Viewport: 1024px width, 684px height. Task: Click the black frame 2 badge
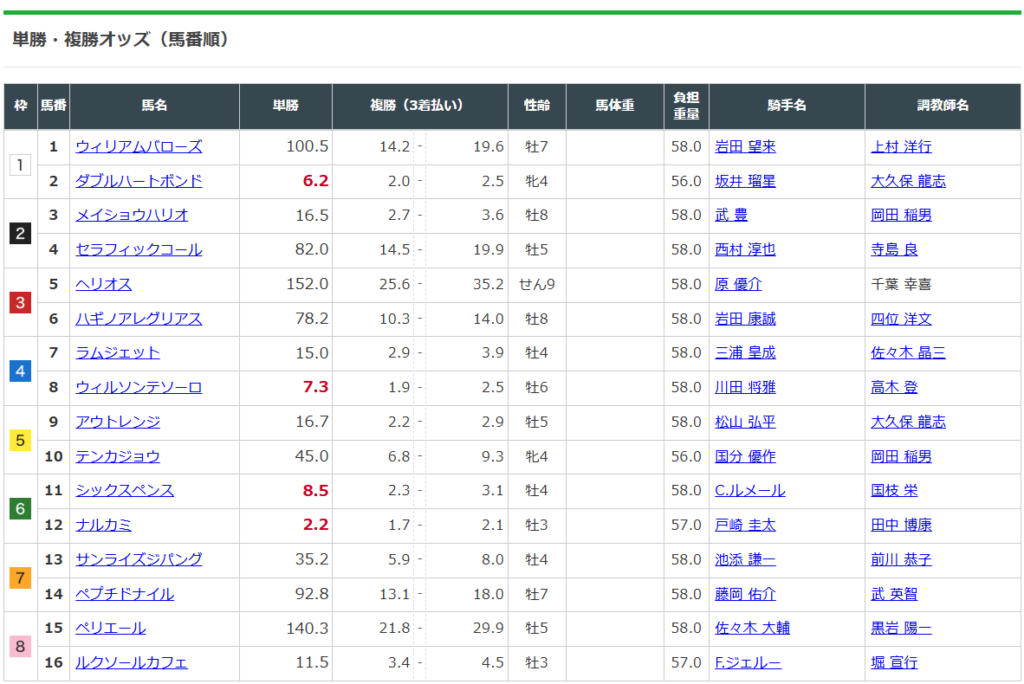[x=21, y=233]
